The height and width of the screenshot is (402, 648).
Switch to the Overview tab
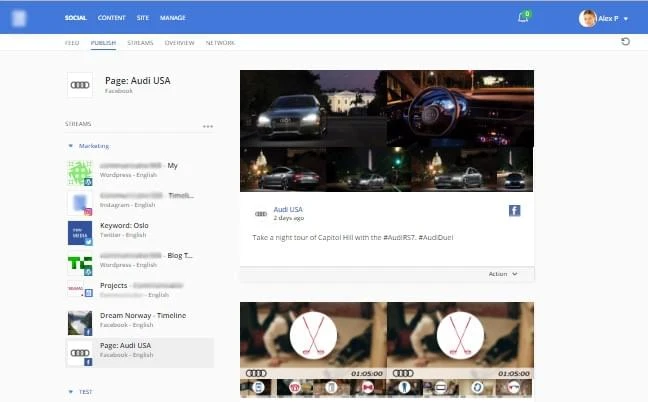179,43
